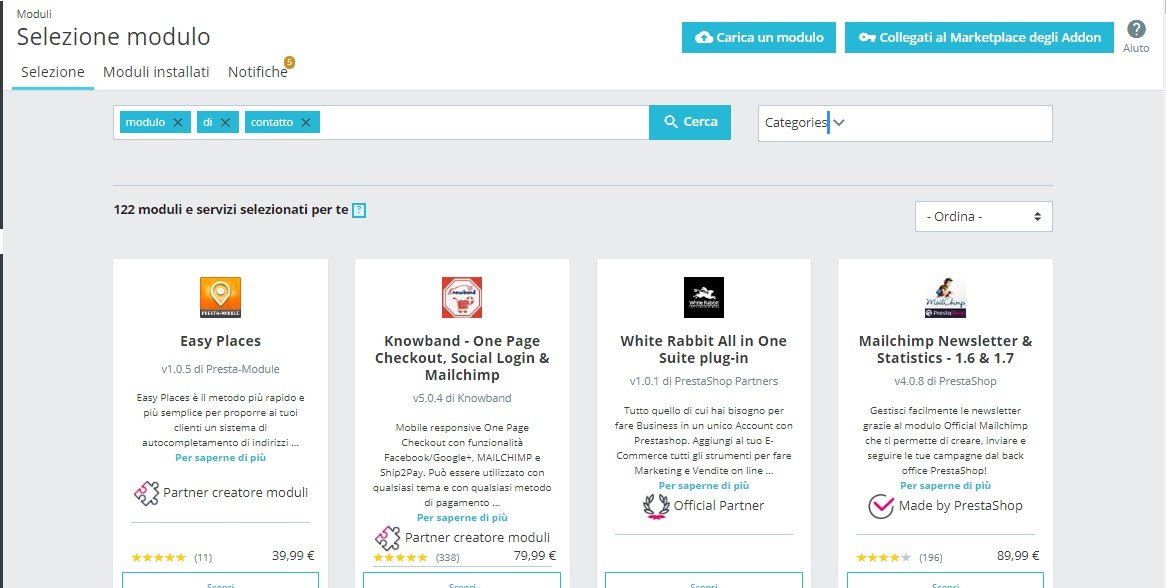Click the Notifiche badge showing 5
Viewport: 1166px width, 588px height.
[289, 62]
